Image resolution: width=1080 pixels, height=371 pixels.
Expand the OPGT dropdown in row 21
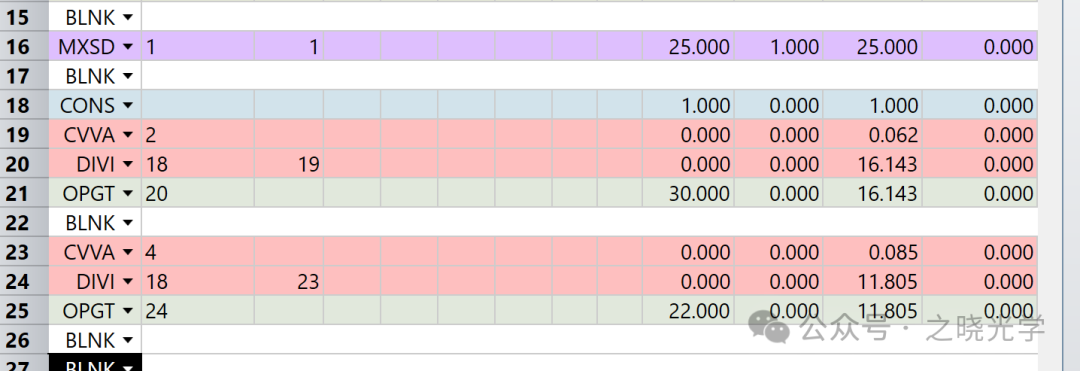[x=127, y=194]
